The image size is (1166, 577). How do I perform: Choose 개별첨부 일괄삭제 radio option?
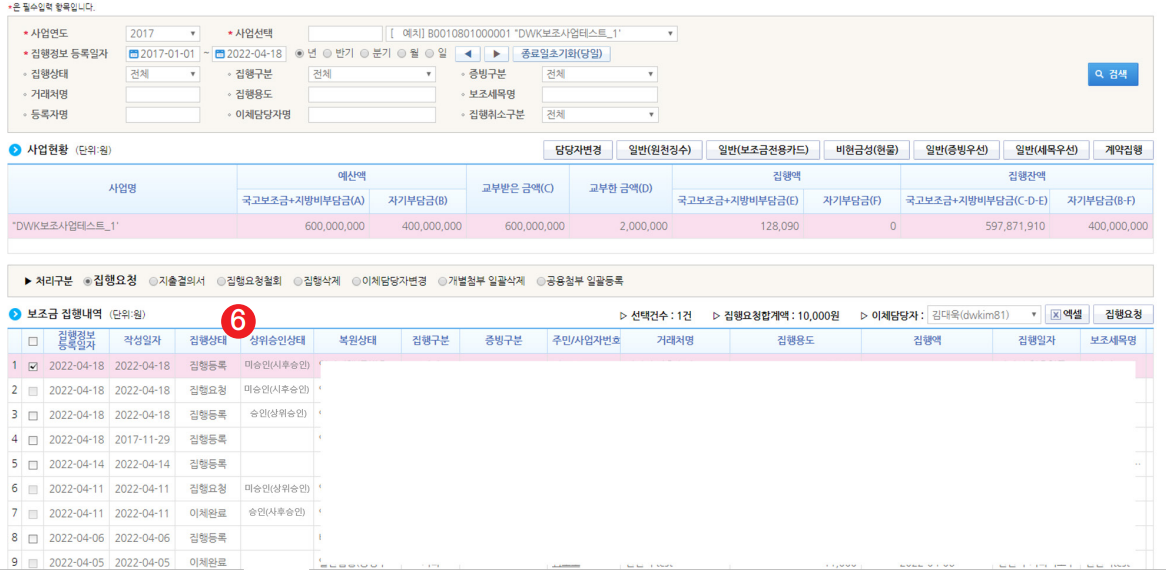coord(442,282)
